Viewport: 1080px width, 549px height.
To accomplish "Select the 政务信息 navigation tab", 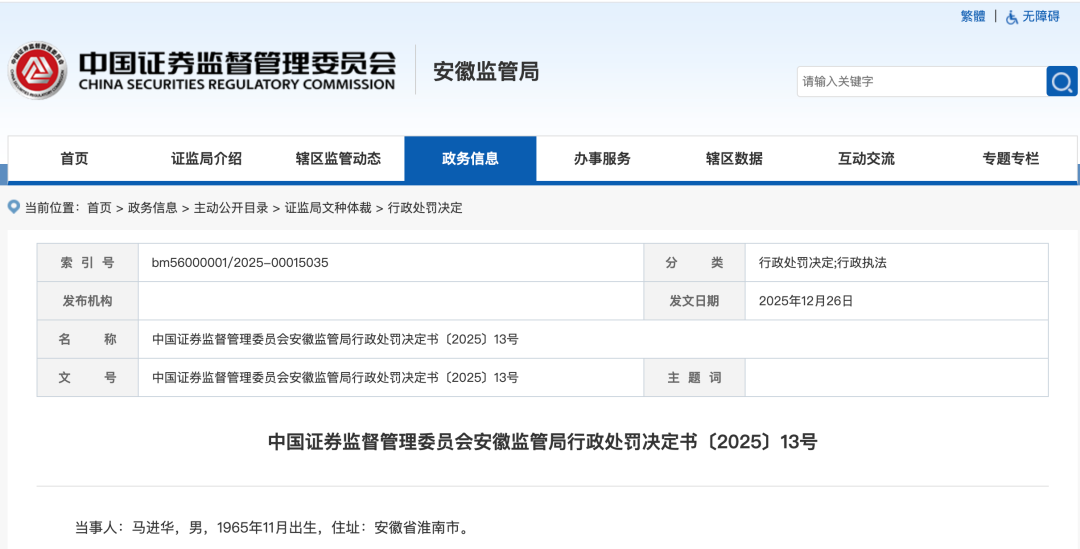I will pyautogui.click(x=470, y=158).
